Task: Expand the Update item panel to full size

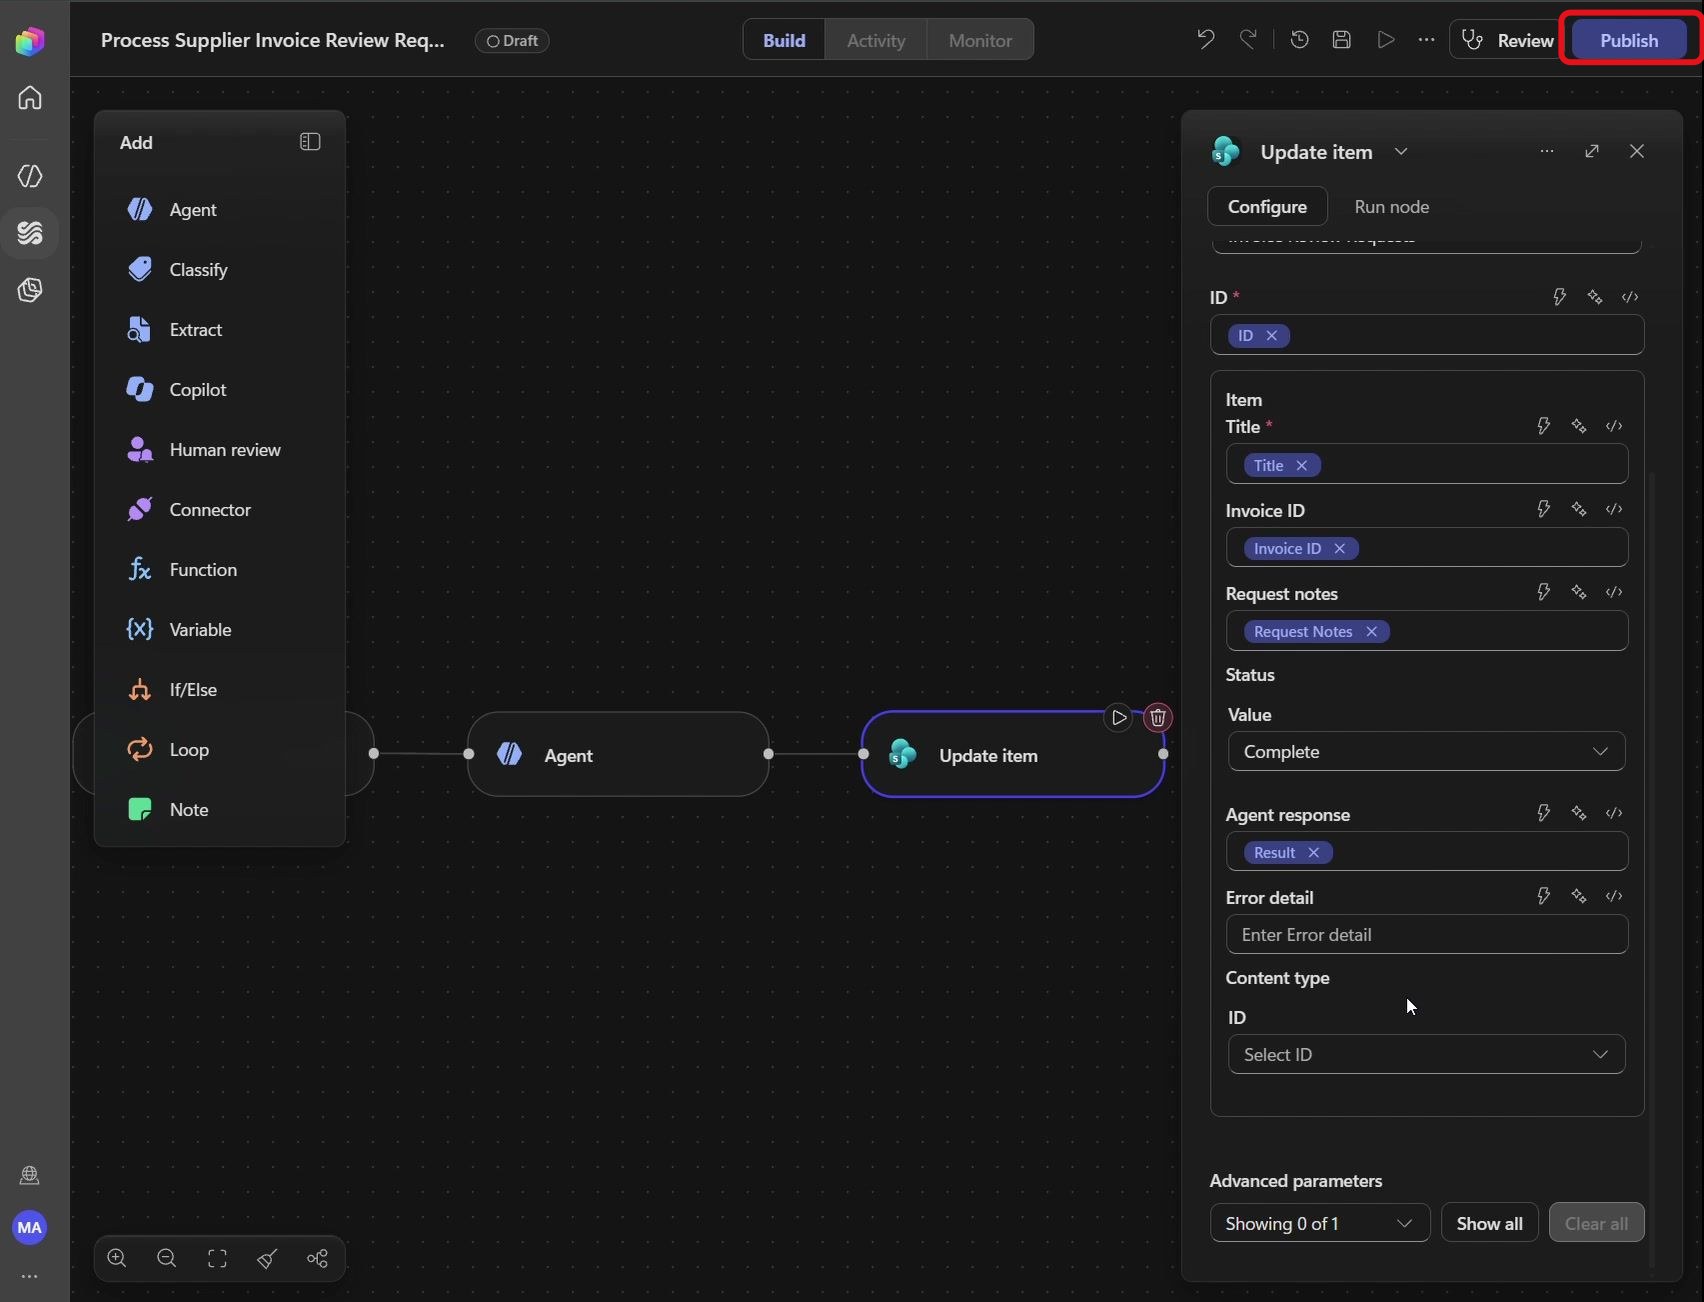Action: click(1592, 151)
